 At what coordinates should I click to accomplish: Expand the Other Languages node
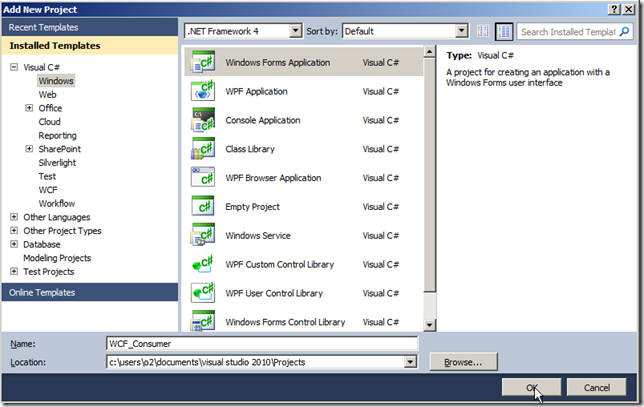14,216
